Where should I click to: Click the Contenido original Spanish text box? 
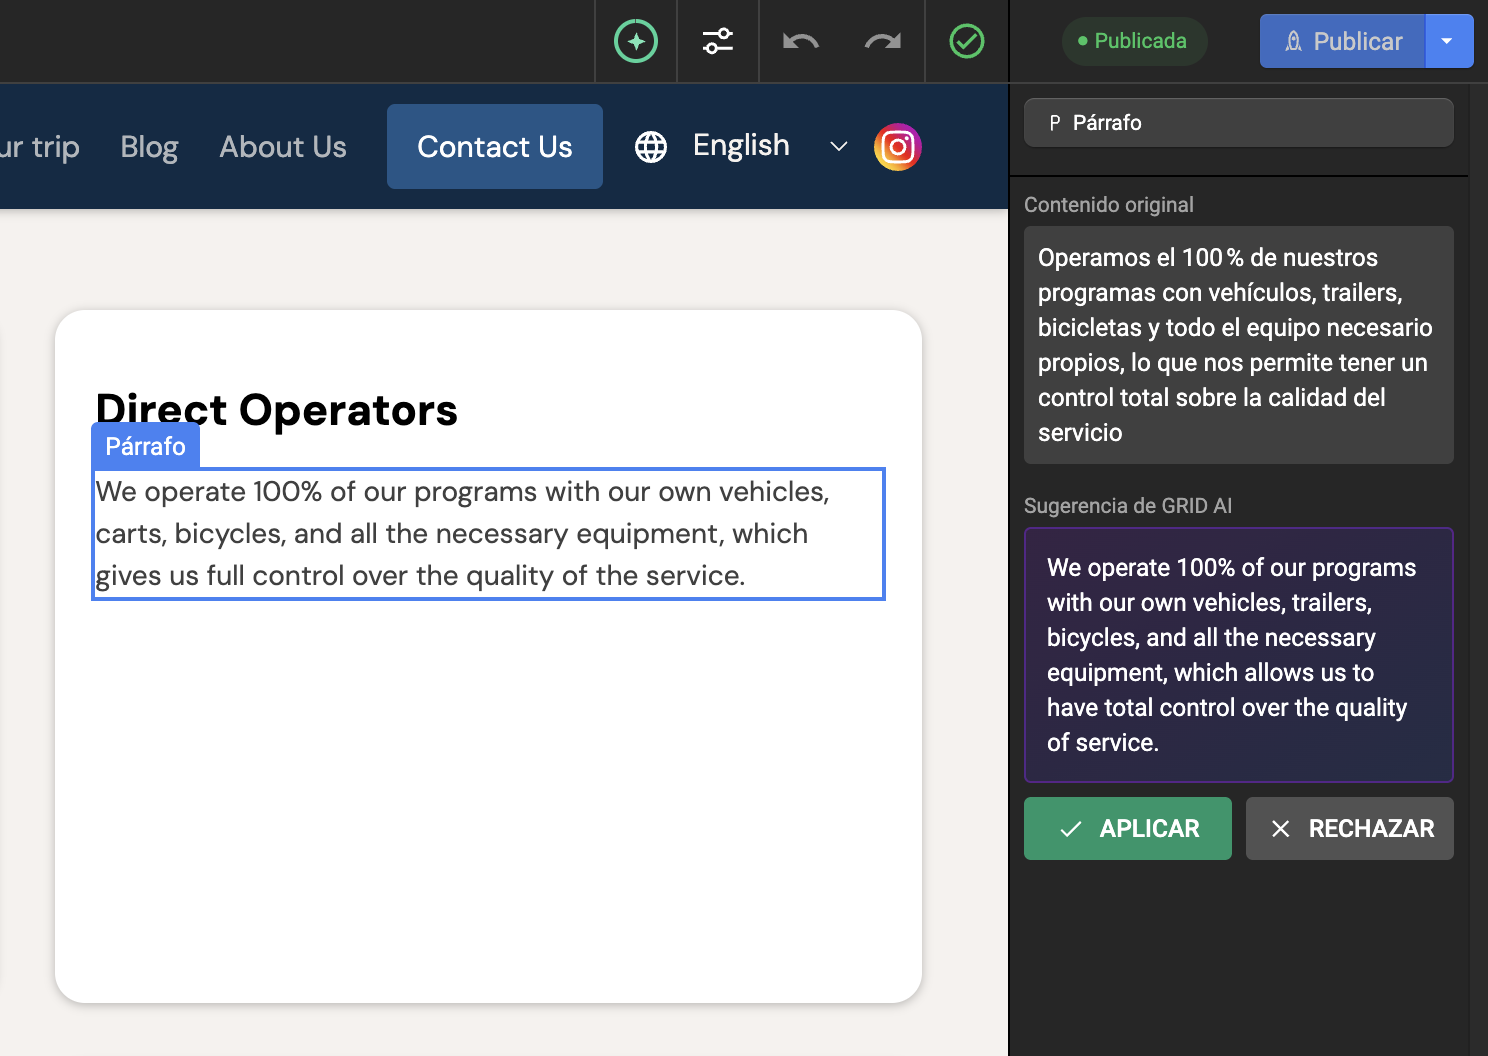[1239, 345]
